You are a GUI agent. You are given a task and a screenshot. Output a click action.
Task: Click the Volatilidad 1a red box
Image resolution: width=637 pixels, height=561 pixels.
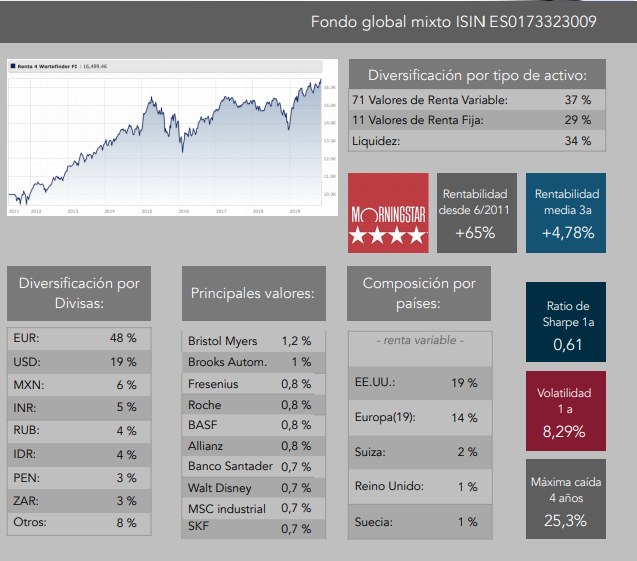point(567,412)
